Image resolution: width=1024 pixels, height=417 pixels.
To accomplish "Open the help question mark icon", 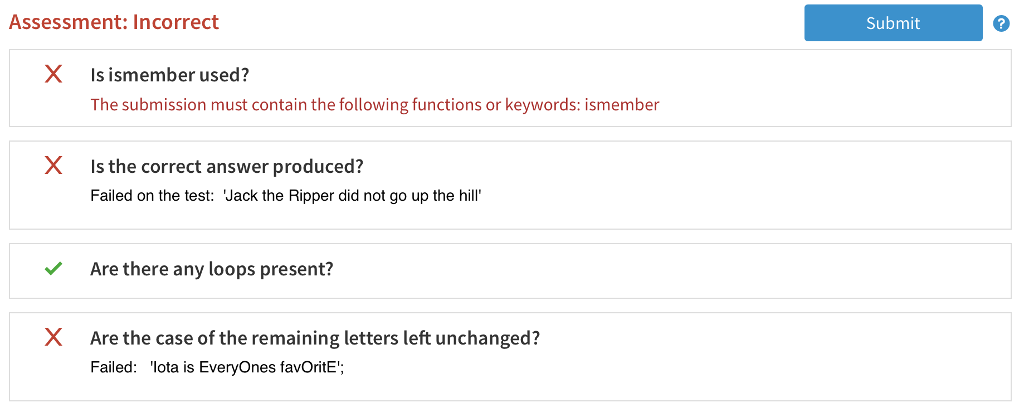I will click(1001, 24).
